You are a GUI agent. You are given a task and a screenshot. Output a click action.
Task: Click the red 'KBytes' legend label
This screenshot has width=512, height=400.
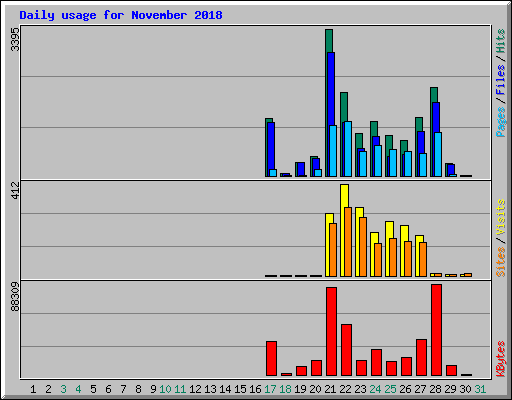coord(500,359)
